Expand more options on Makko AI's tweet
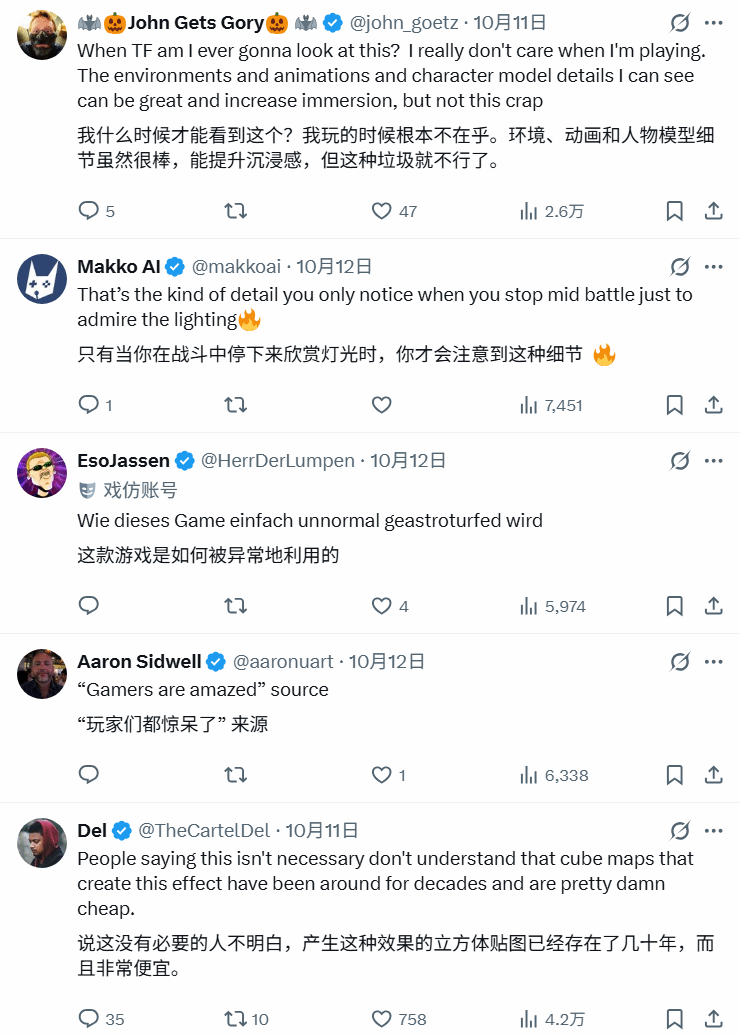The width and height of the screenshot is (740, 1035). pos(713,267)
